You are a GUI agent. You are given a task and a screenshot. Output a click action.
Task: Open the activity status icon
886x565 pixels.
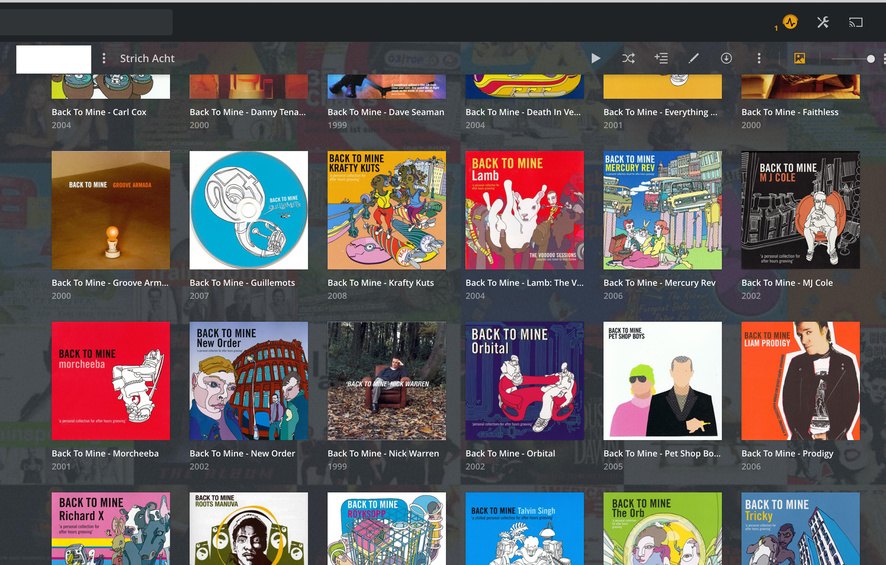(790, 23)
